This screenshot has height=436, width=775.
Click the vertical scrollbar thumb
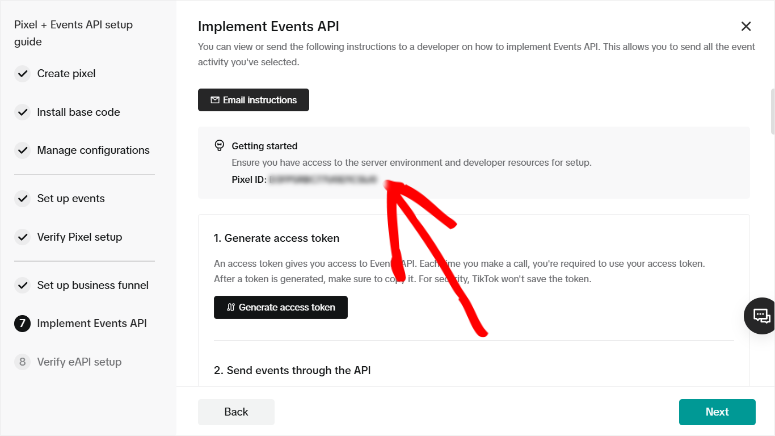771,112
